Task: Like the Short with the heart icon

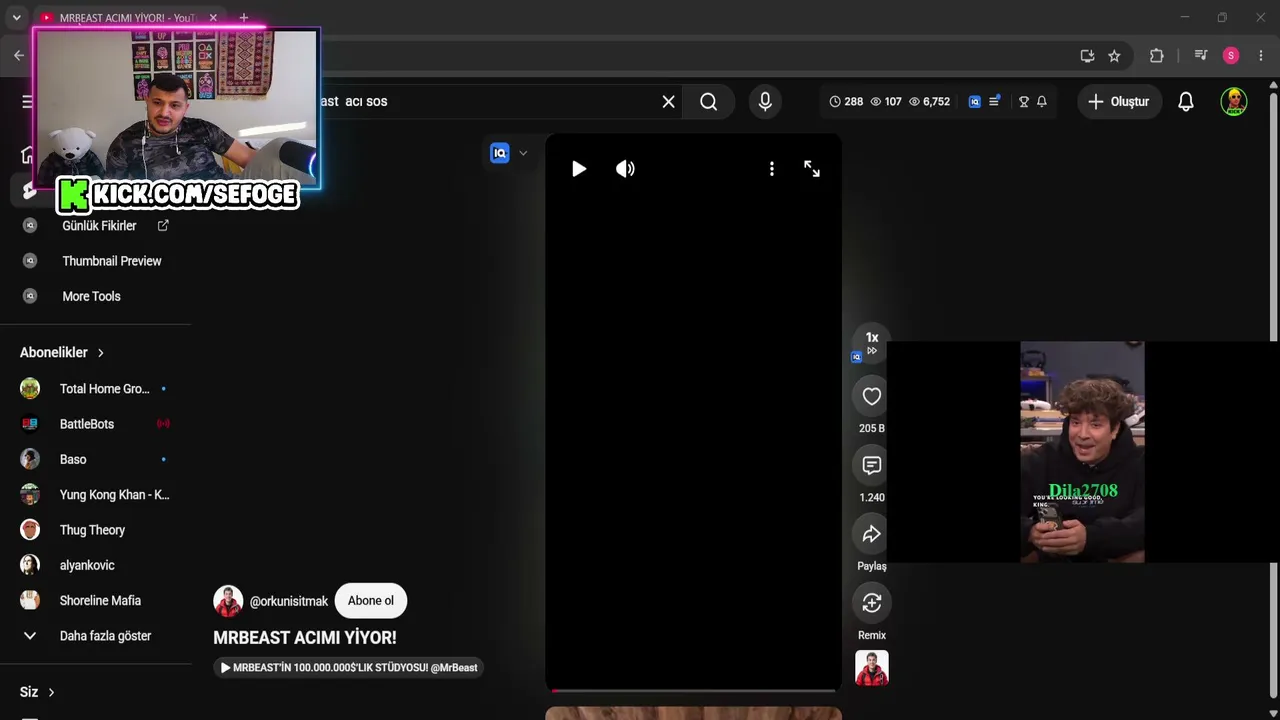Action: 872,396
